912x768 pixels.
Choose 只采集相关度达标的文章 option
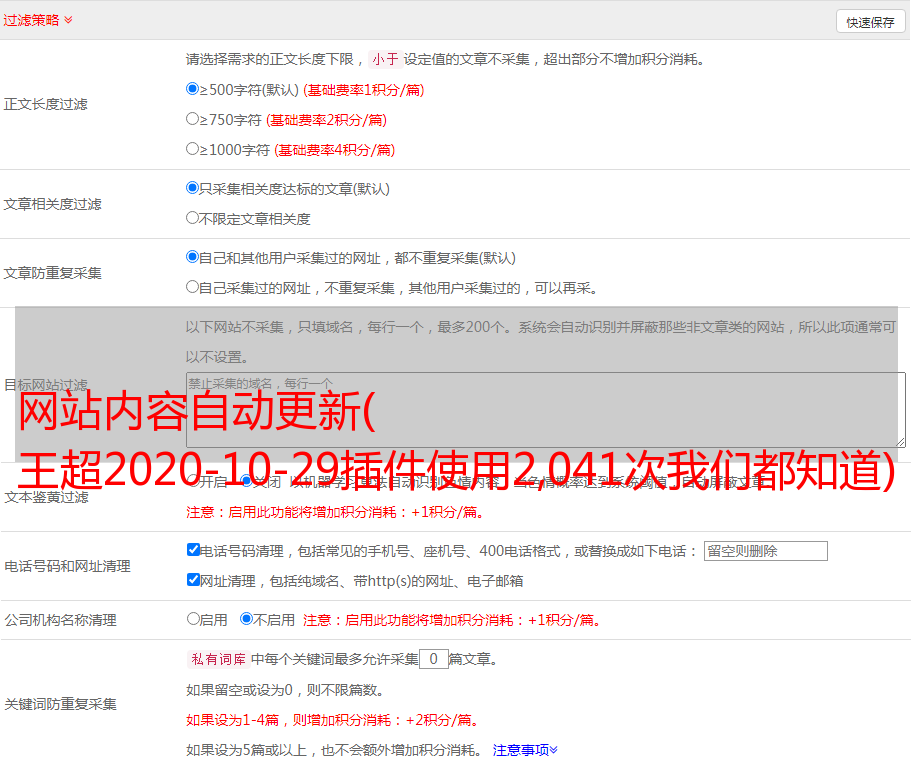tap(192, 188)
